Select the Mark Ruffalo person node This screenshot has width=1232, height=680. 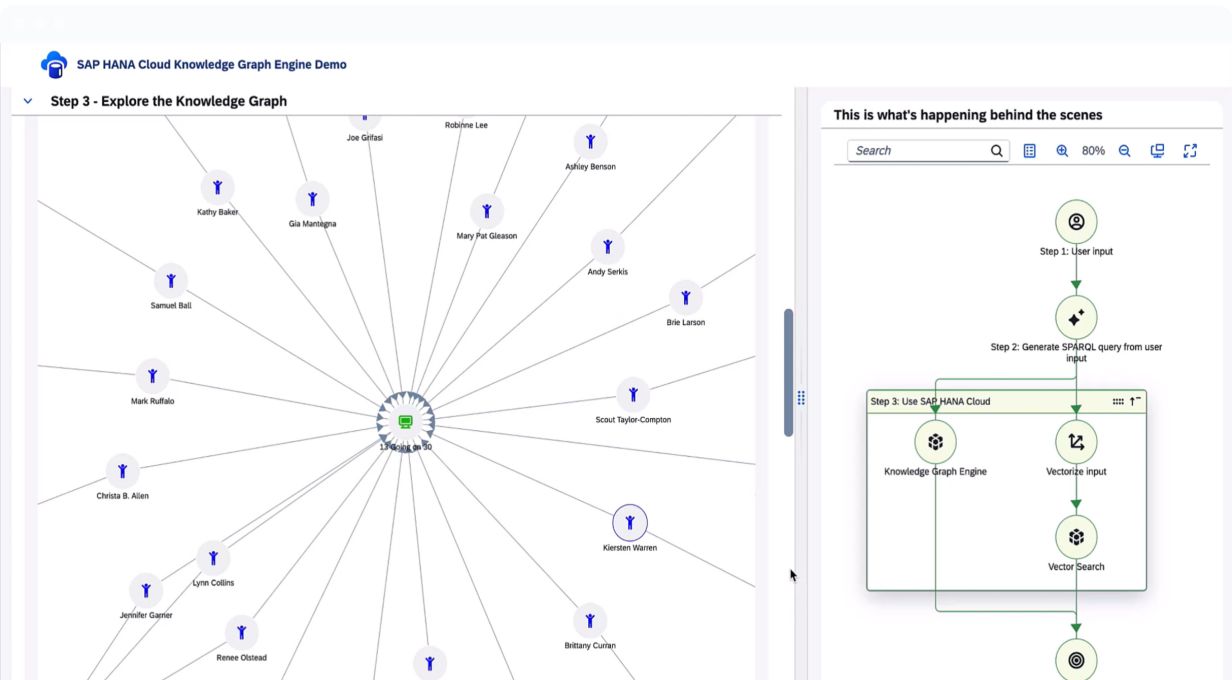pyautogui.click(x=153, y=376)
